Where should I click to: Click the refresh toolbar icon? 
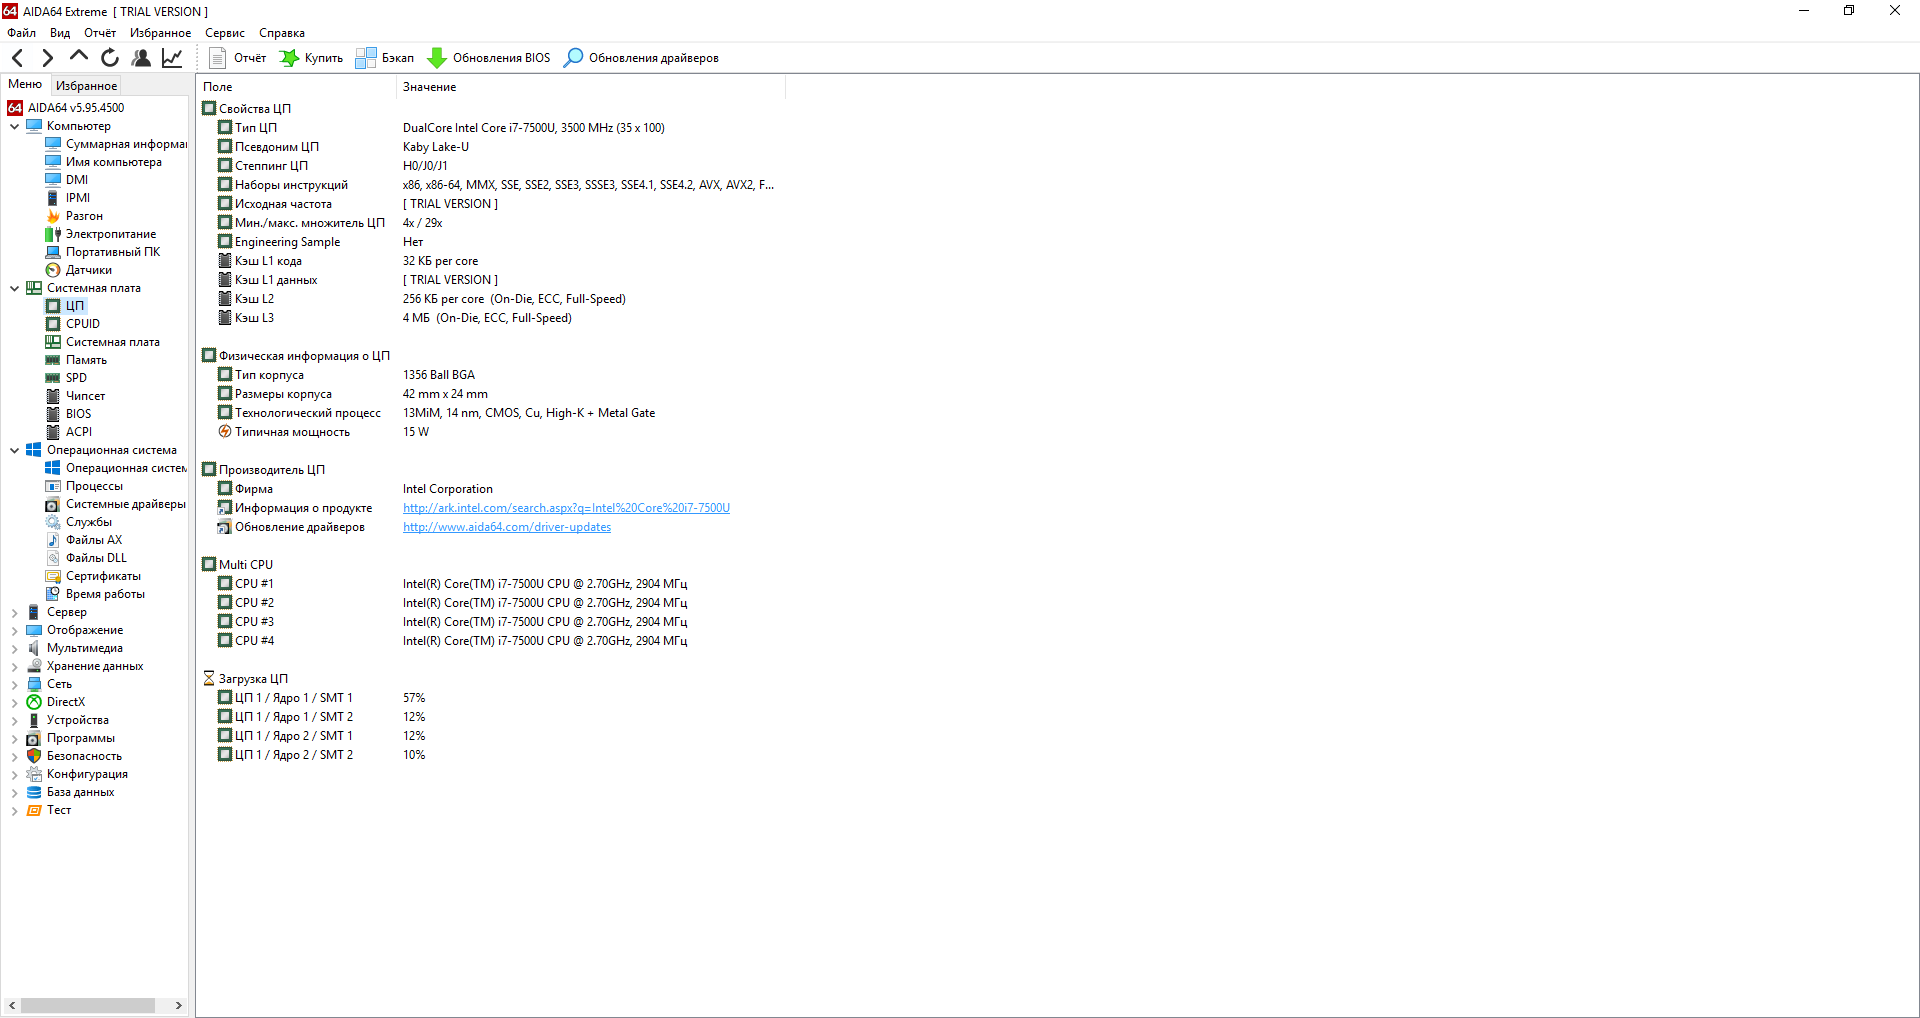[110, 58]
